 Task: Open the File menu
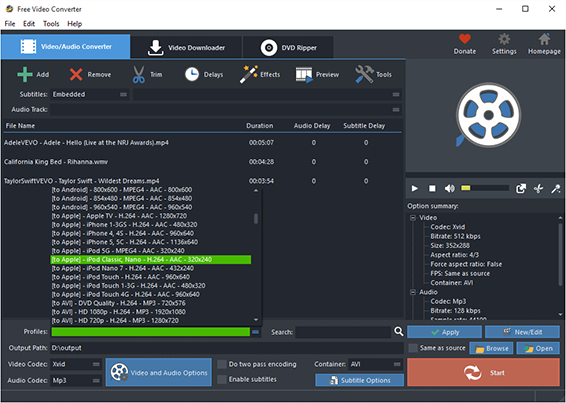click(10, 24)
